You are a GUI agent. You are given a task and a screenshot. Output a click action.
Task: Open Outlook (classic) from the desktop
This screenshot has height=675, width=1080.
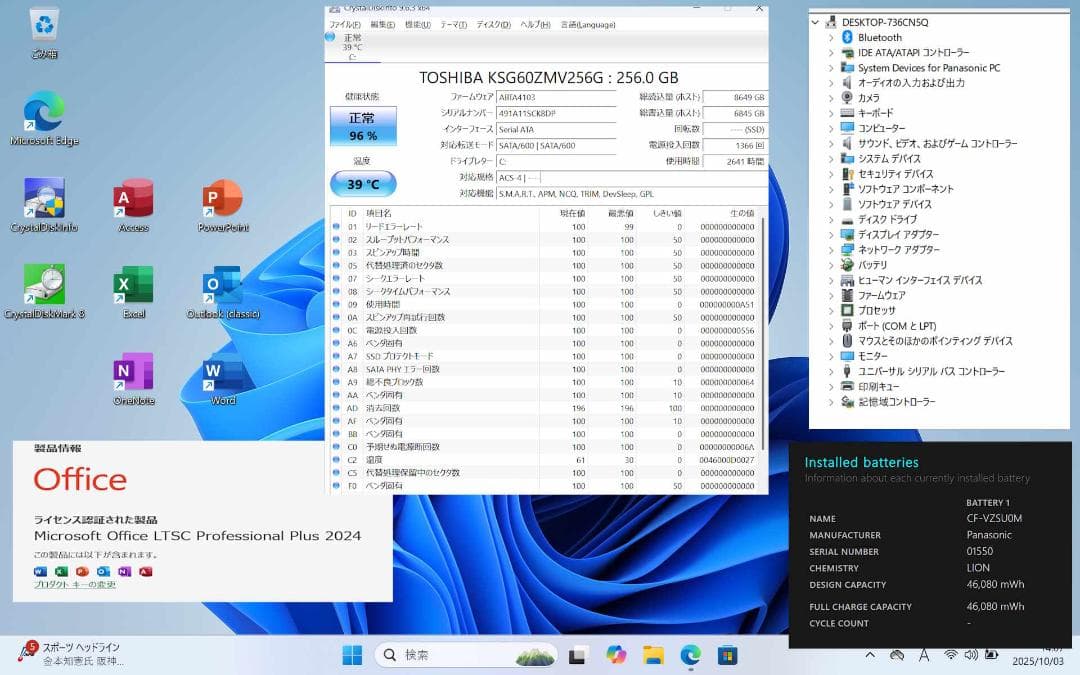point(220,287)
